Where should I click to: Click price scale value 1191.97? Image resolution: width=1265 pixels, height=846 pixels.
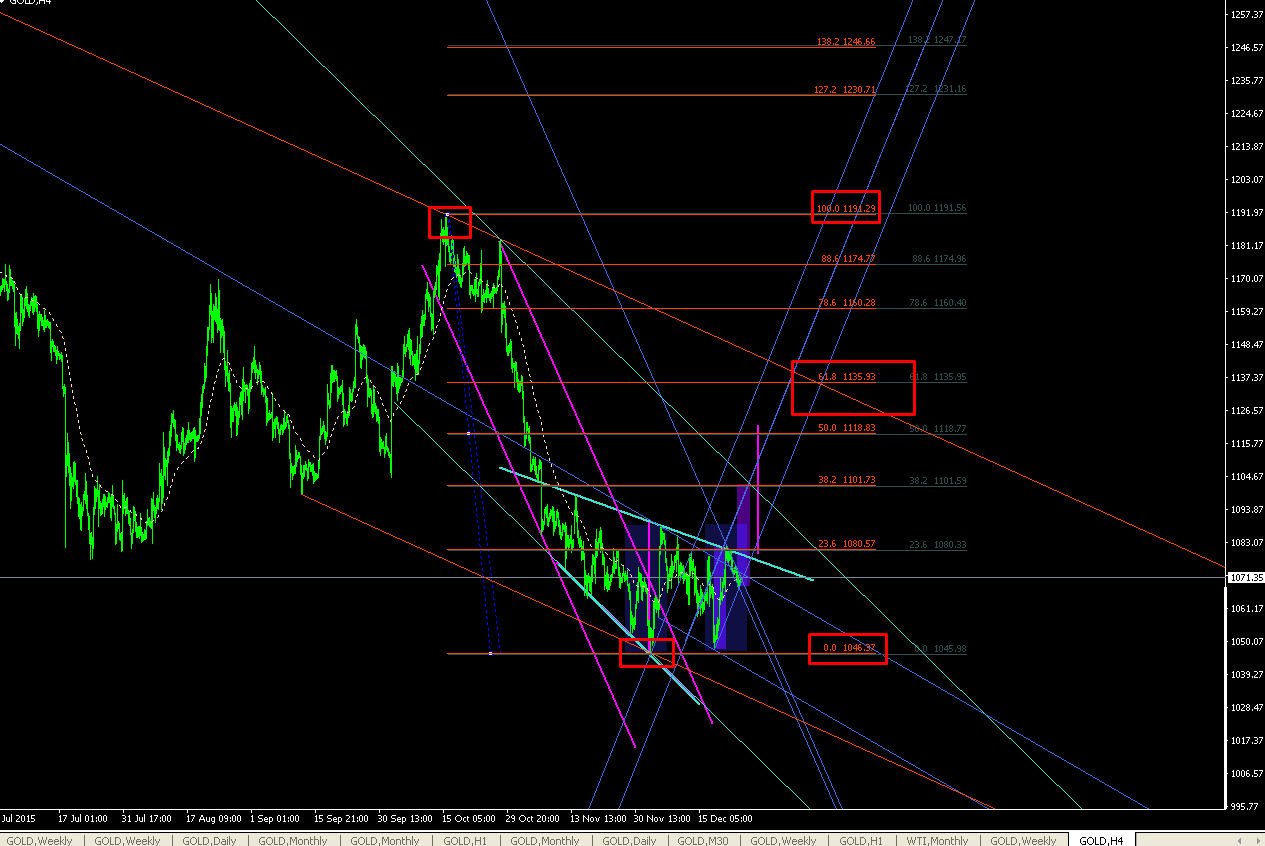point(1246,212)
